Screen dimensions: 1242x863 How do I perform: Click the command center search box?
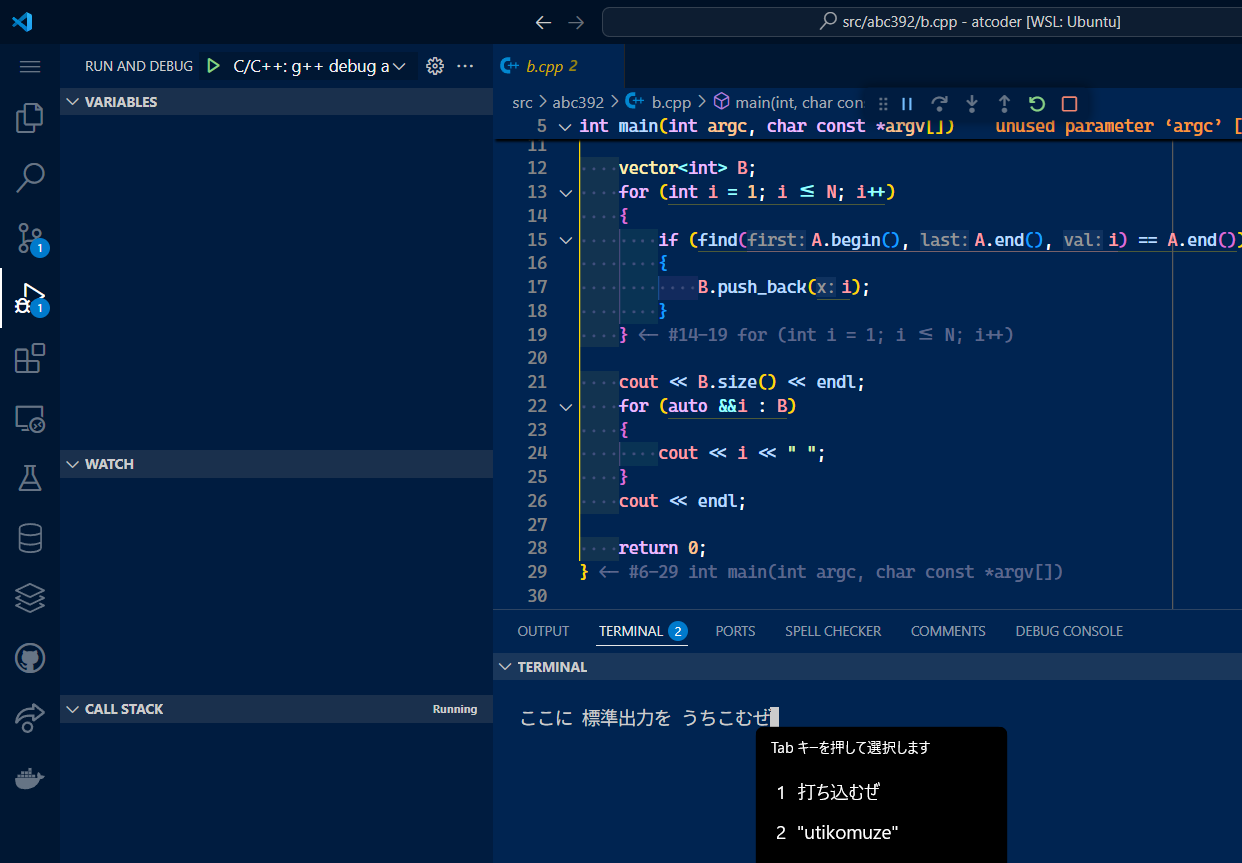(x=921, y=21)
